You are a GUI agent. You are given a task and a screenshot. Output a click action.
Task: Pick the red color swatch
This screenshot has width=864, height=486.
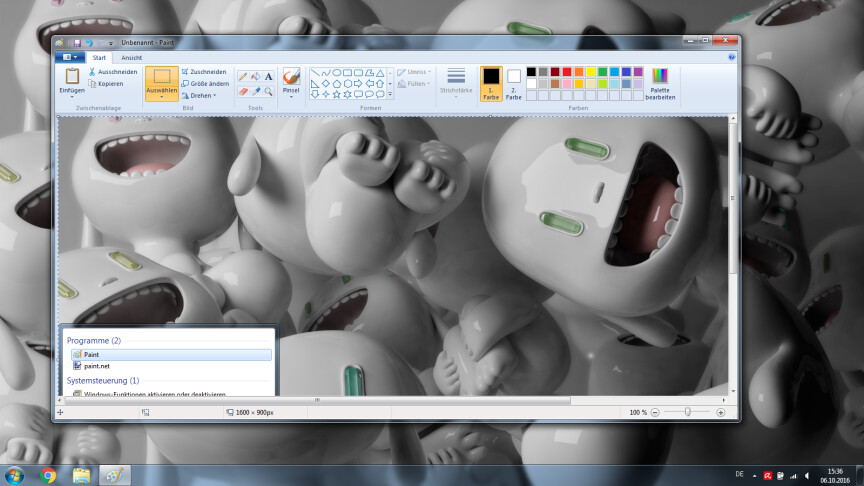click(x=566, y=72)
